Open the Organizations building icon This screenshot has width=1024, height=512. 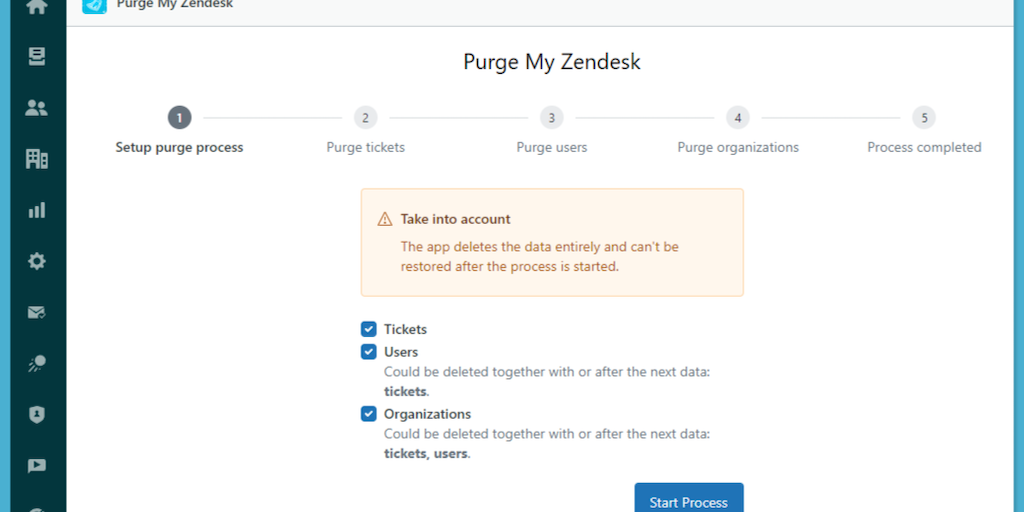pos(37,159)
